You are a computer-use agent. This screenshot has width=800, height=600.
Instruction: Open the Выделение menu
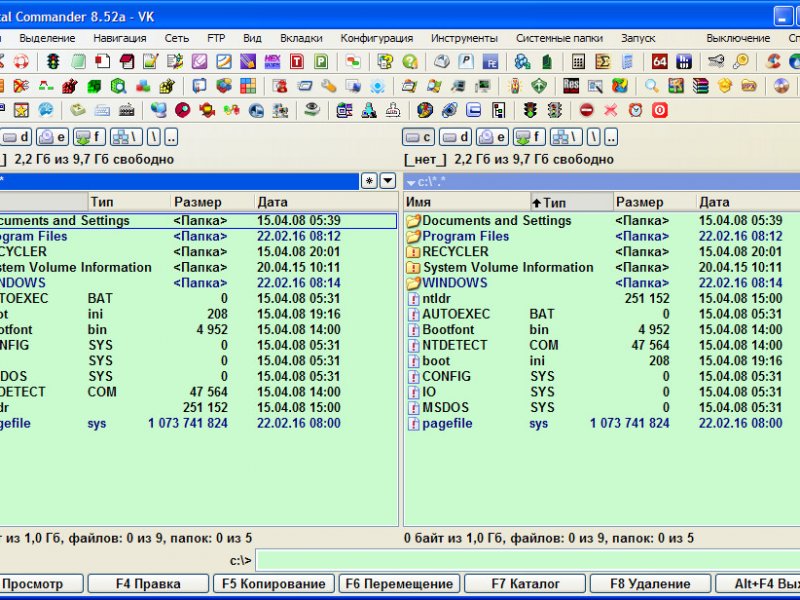click(x=47, y=38)
